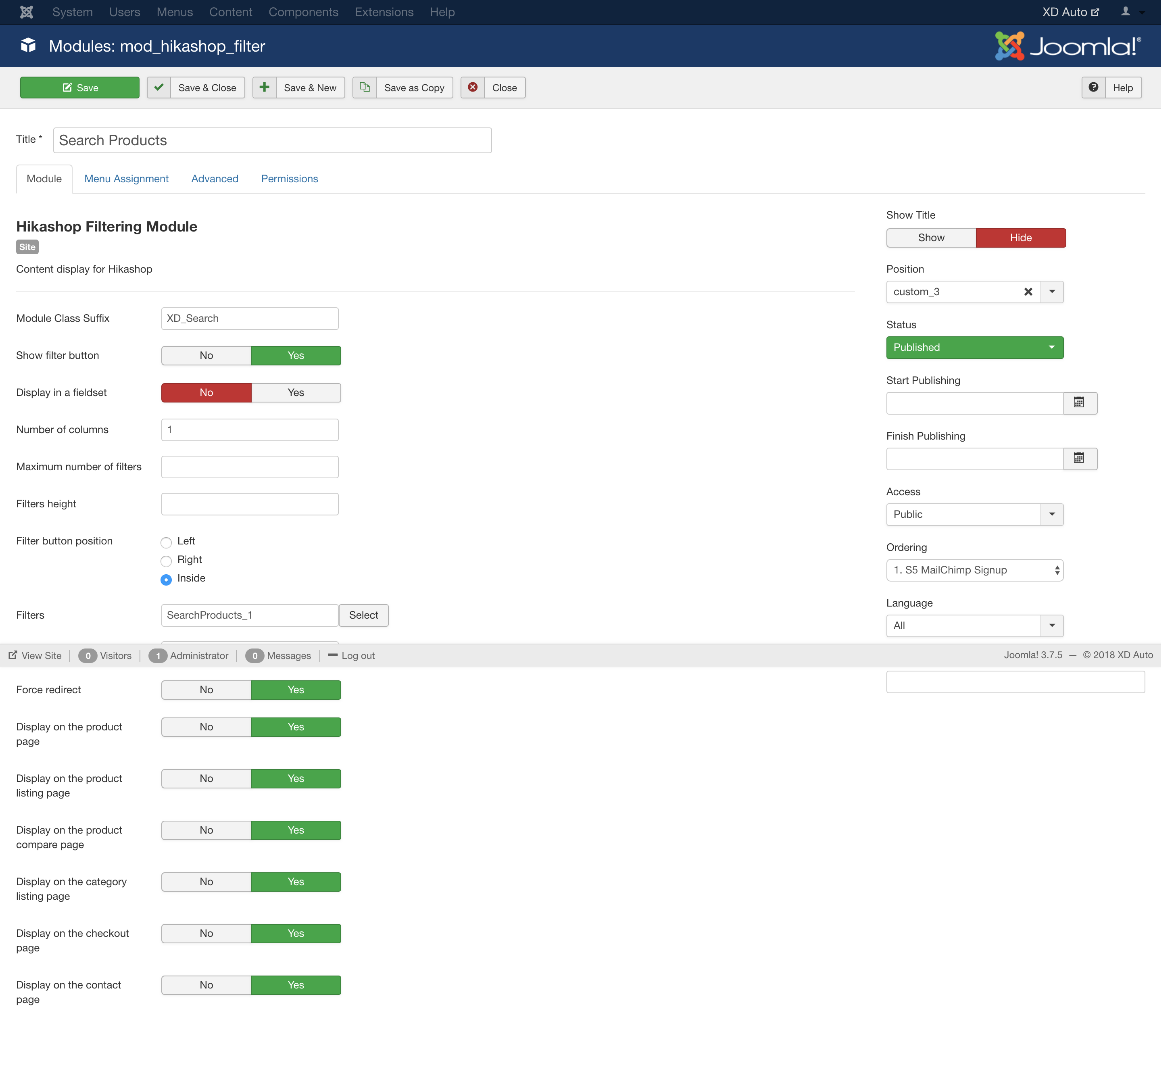Open the Ordering dropdown list
The width and height of the screenshot is (1161, 1080).
point(974,570)
